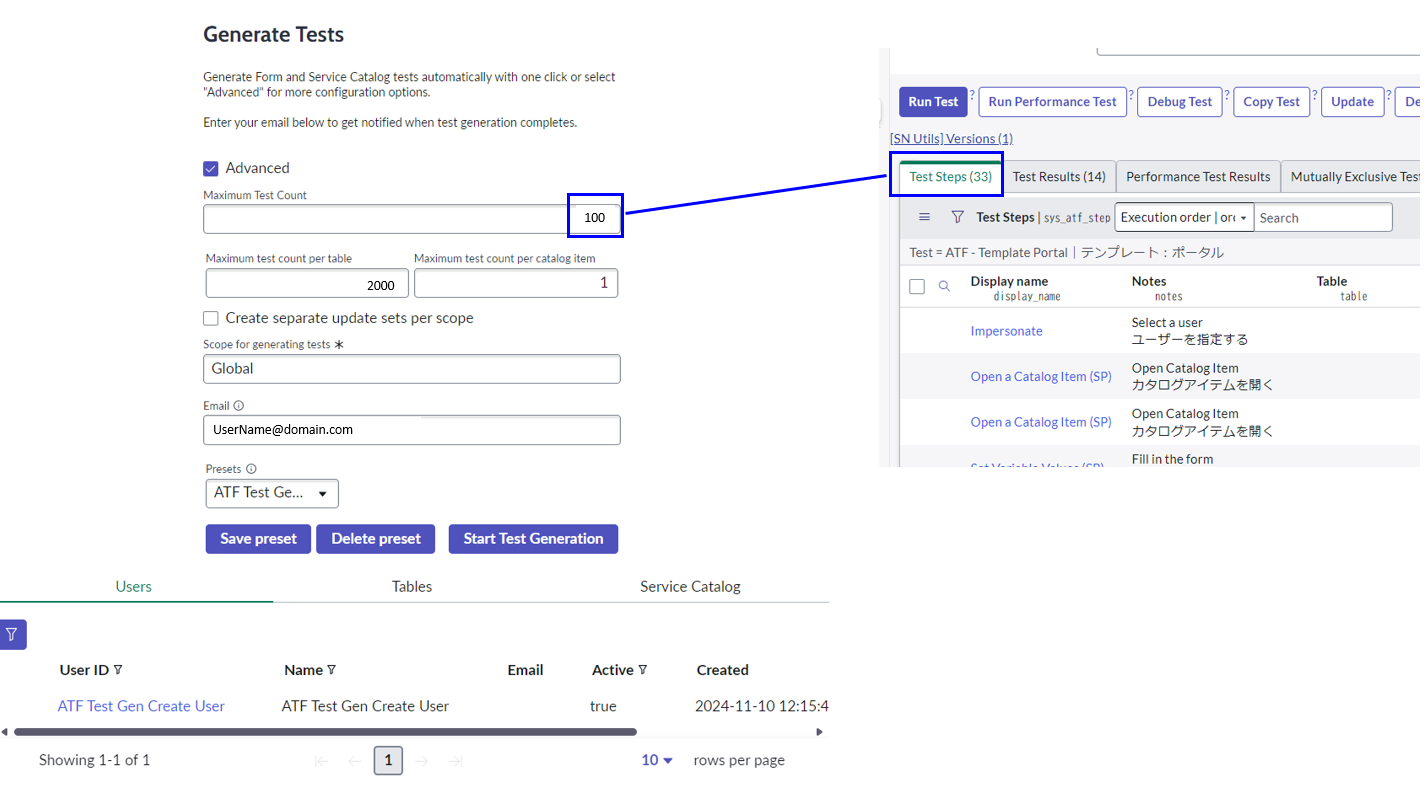Switch to the Test Results (14) tab
The height and width of the screenshot is (796, 1427).
coord(1058,176)
